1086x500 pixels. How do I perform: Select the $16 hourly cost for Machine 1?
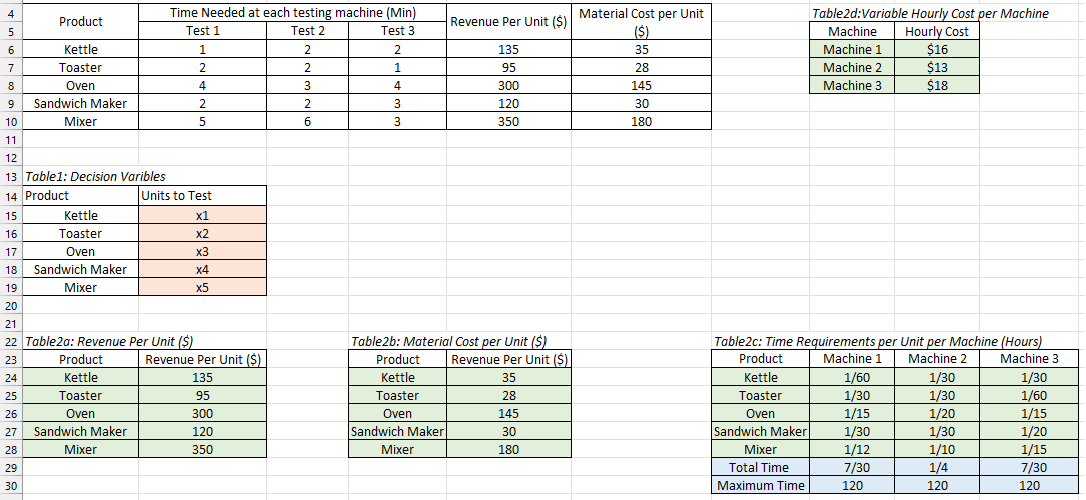click(937, 49)
